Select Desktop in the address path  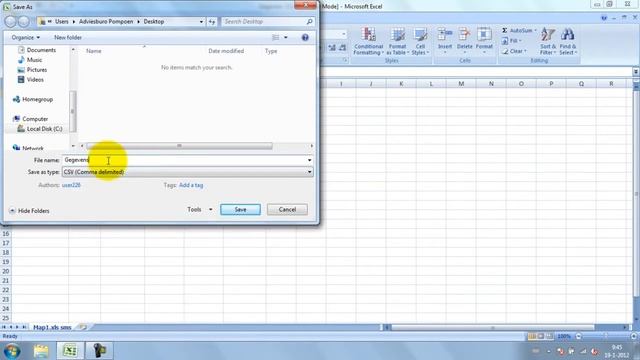coord(153,21)
